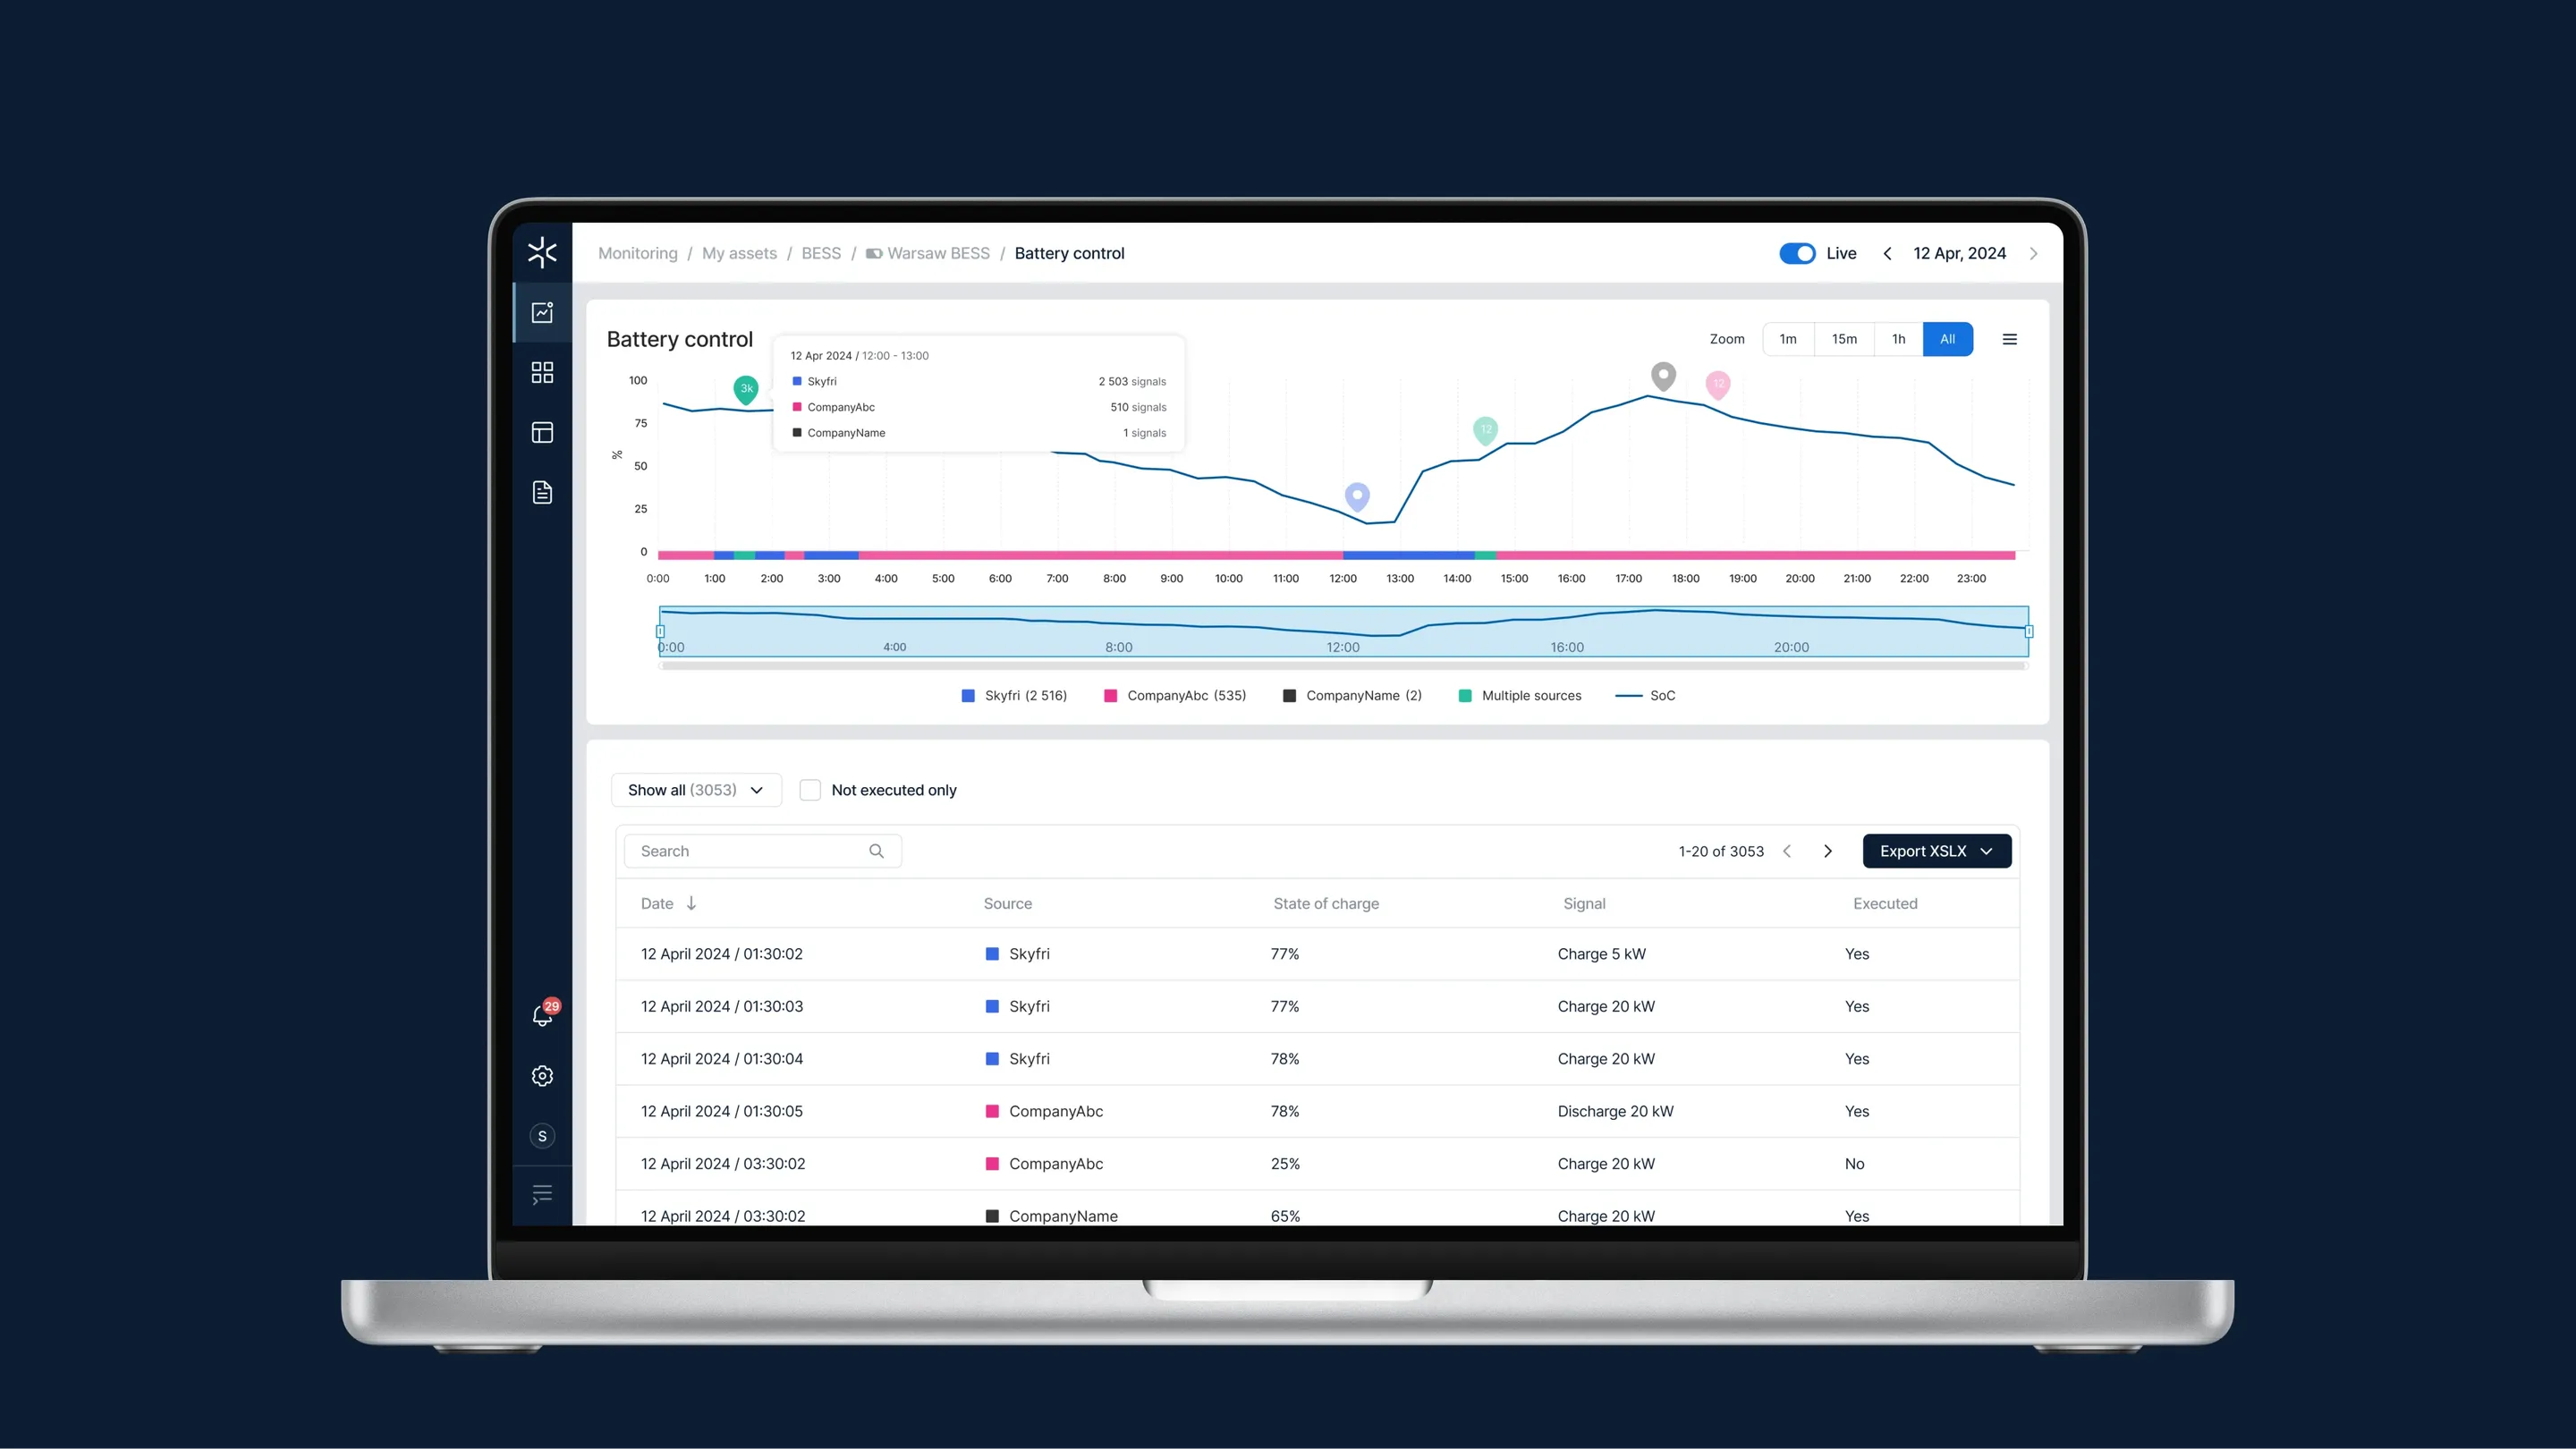2576x1449 pixels.
Task: Click the search magnifier icon
Action: pos(876,851)
